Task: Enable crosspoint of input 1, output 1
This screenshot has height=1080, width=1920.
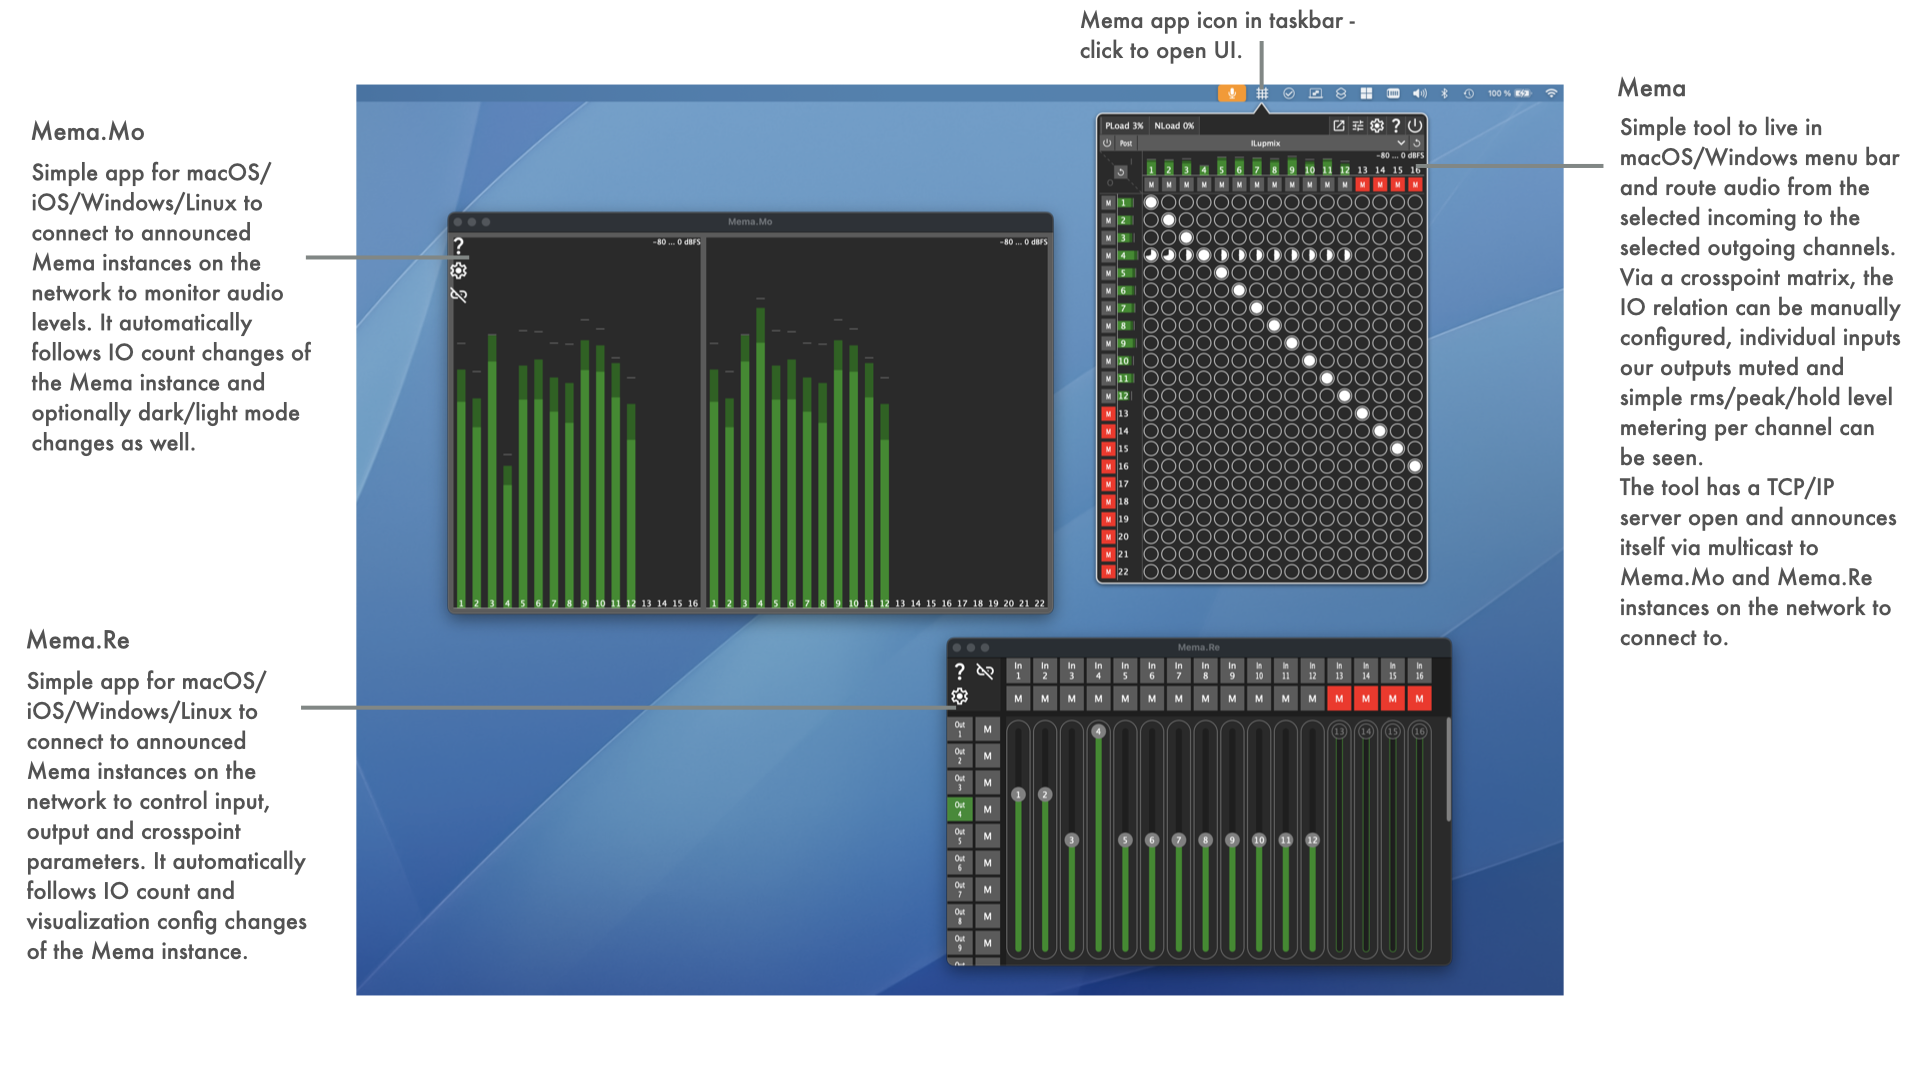Action: tap(1151, 202)
